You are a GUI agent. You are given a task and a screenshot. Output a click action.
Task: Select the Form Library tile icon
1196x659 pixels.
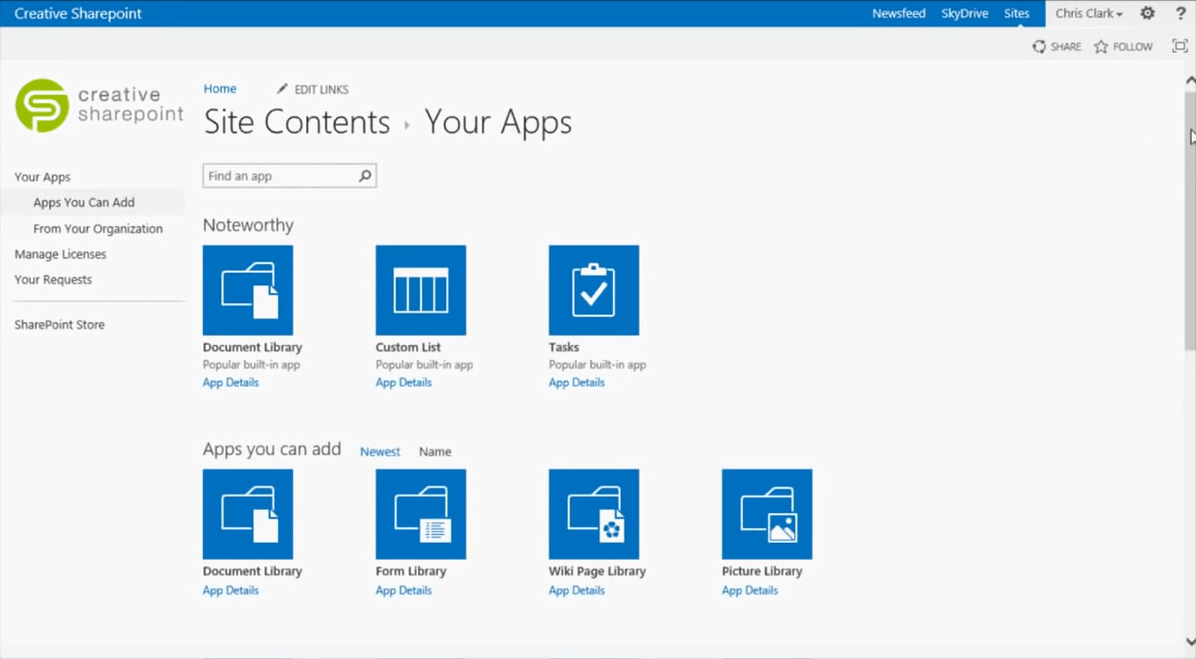tap(421, 514)
